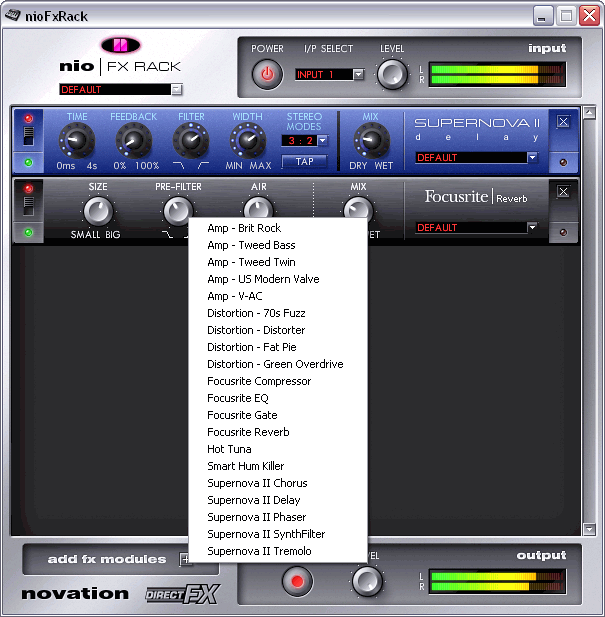Click the rack scrollbar down arrow

pyautogui.click(x=589, y=529)
